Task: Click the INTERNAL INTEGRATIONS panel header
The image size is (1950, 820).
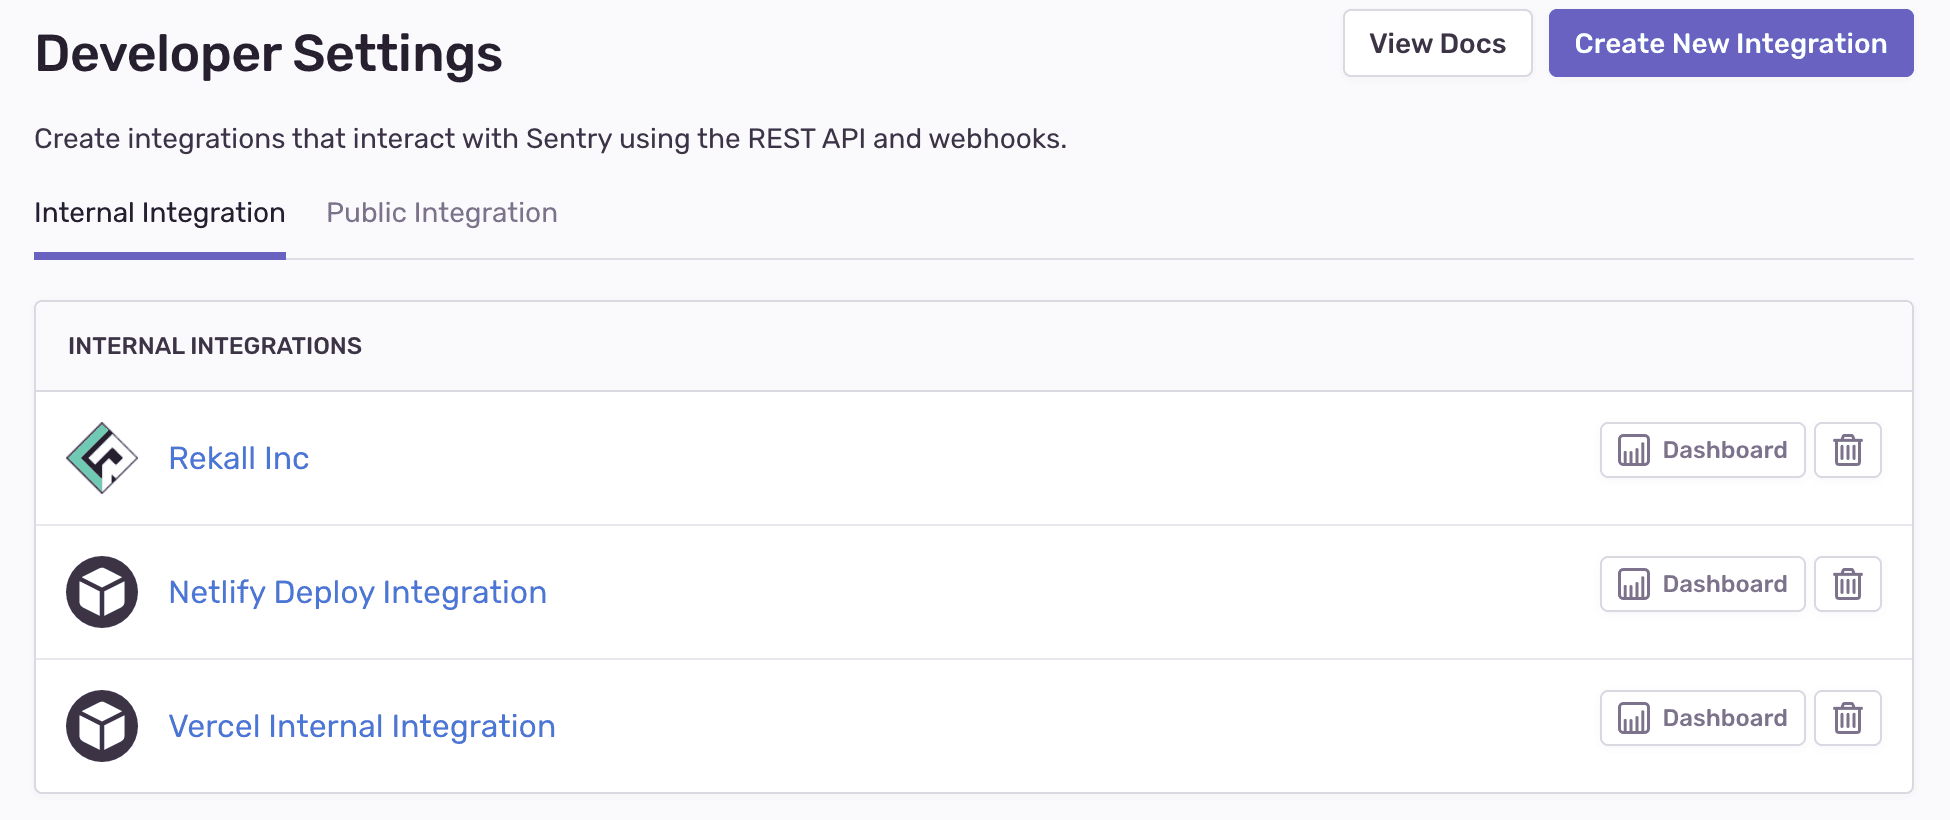Action: pos(215,345)
